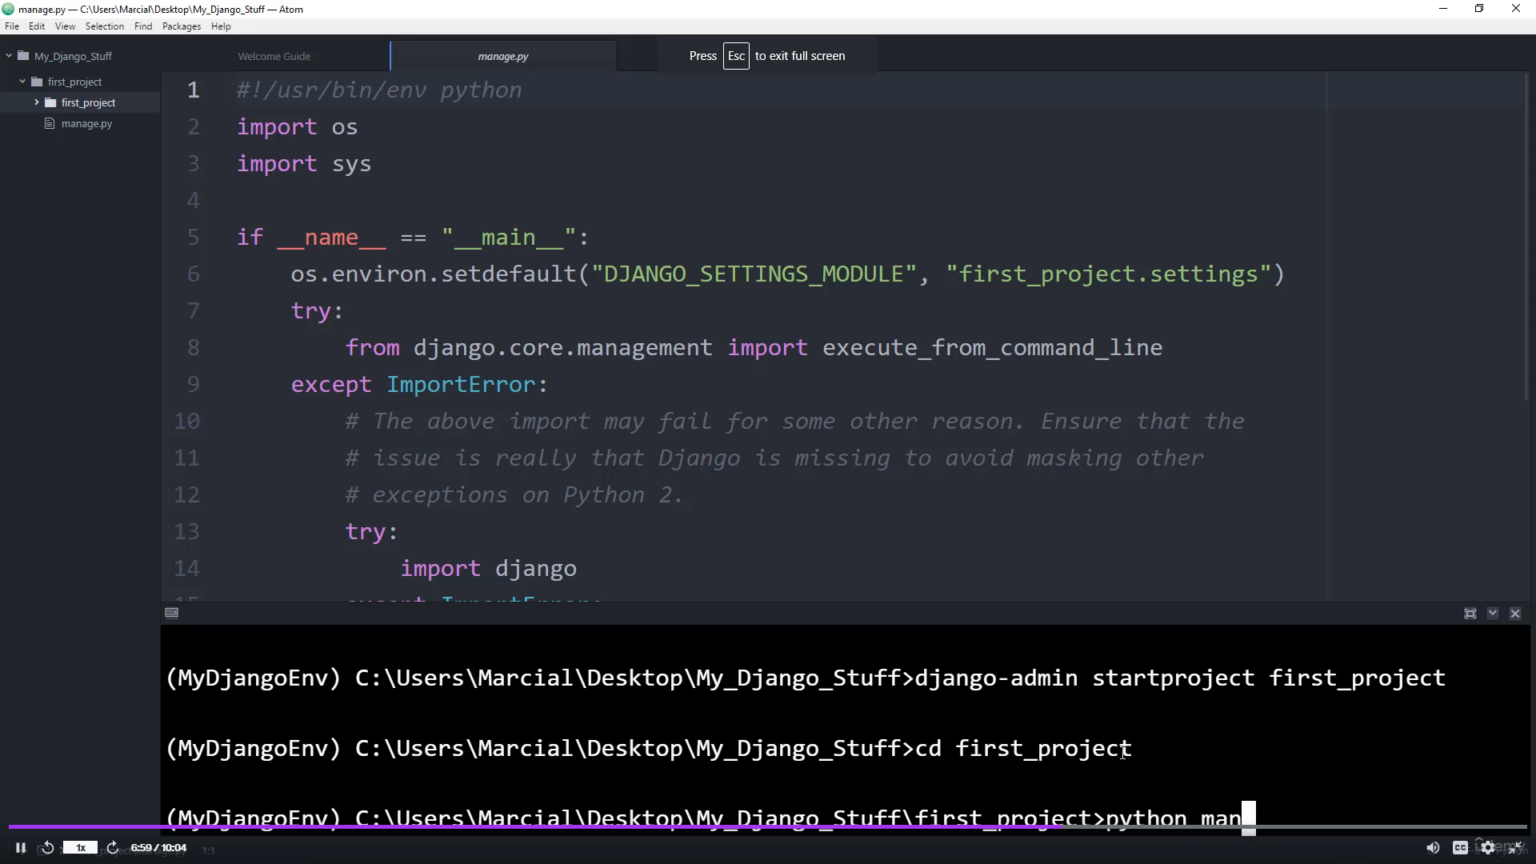
Task: Switch to the Welcome Guide tab
Action: point(274,57)
